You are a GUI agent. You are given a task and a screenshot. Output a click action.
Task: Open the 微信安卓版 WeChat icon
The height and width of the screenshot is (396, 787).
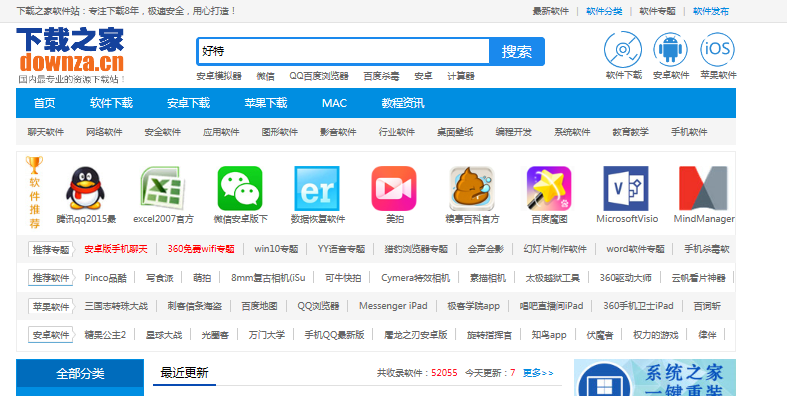(240, 188)
